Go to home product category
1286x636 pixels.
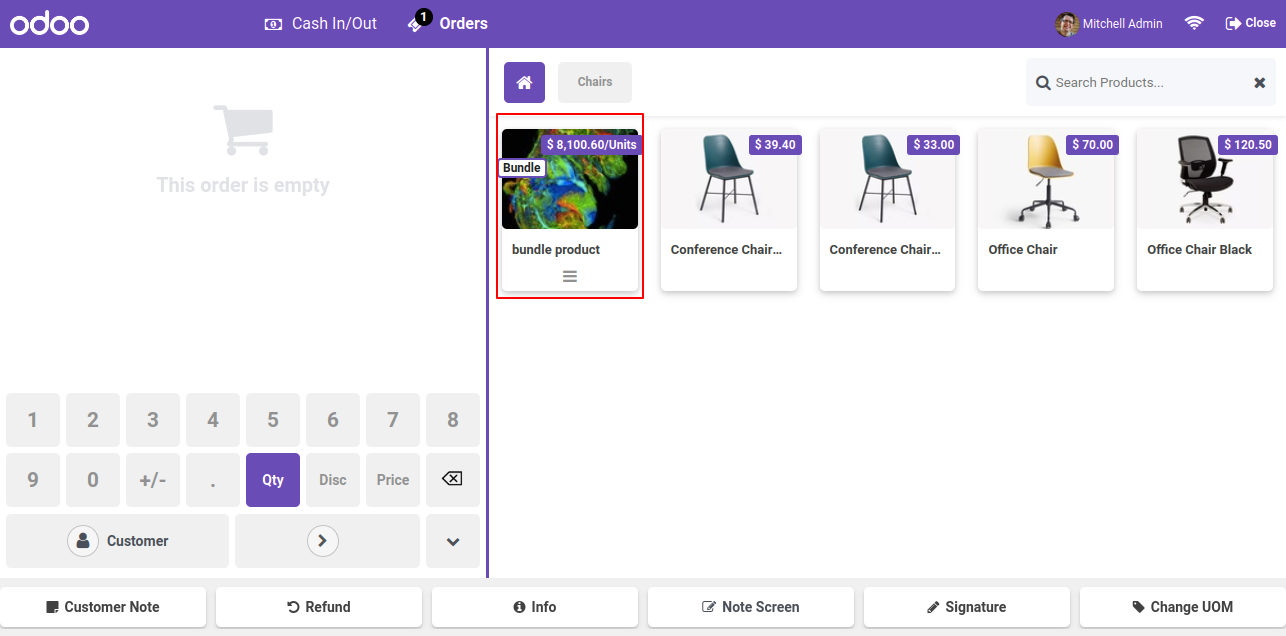(524, 82)
